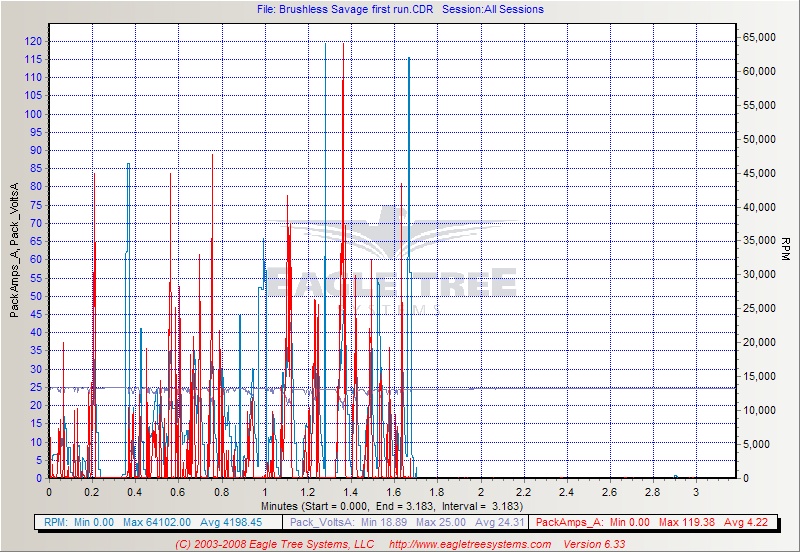
Task: Click the 'RPM: Min 0.00' legend entry
Action: click(x=79, y=522)
